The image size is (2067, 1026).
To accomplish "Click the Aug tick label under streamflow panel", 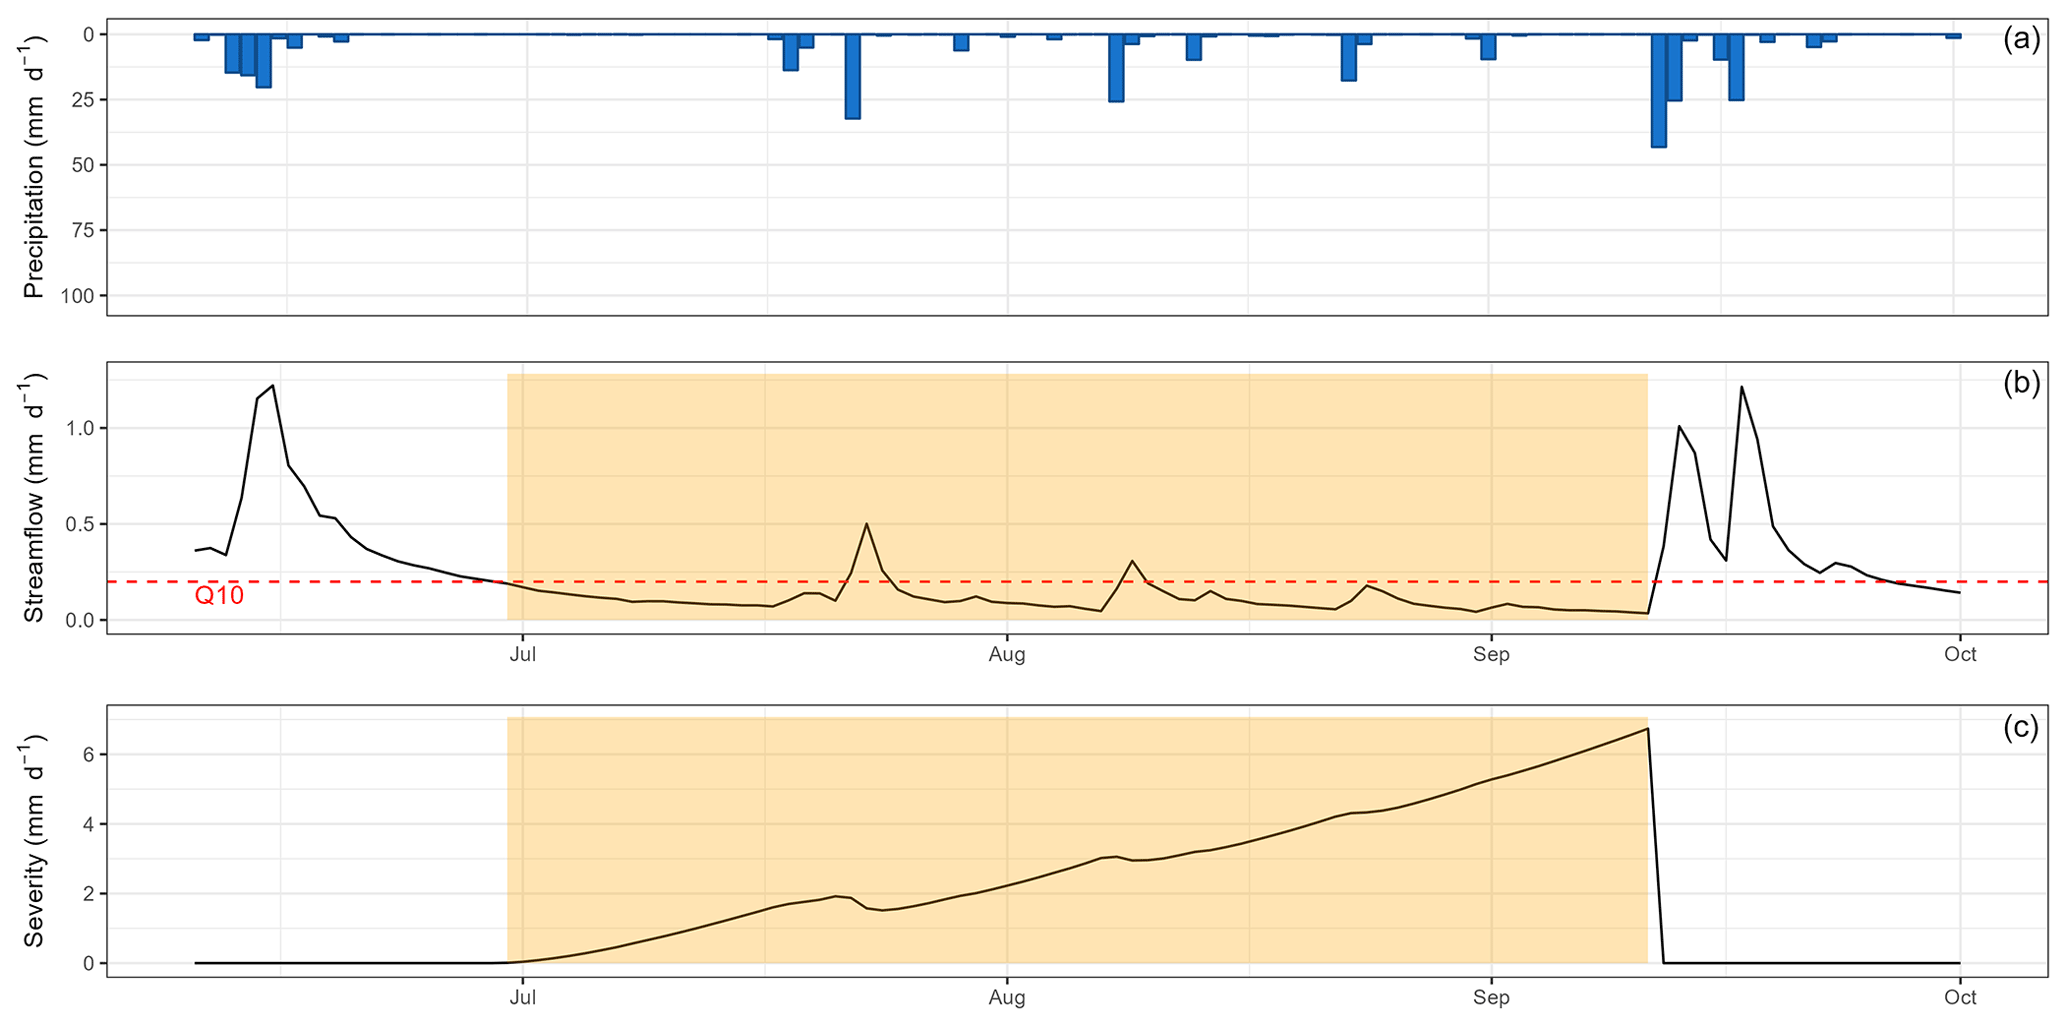I will point(1007,655).
